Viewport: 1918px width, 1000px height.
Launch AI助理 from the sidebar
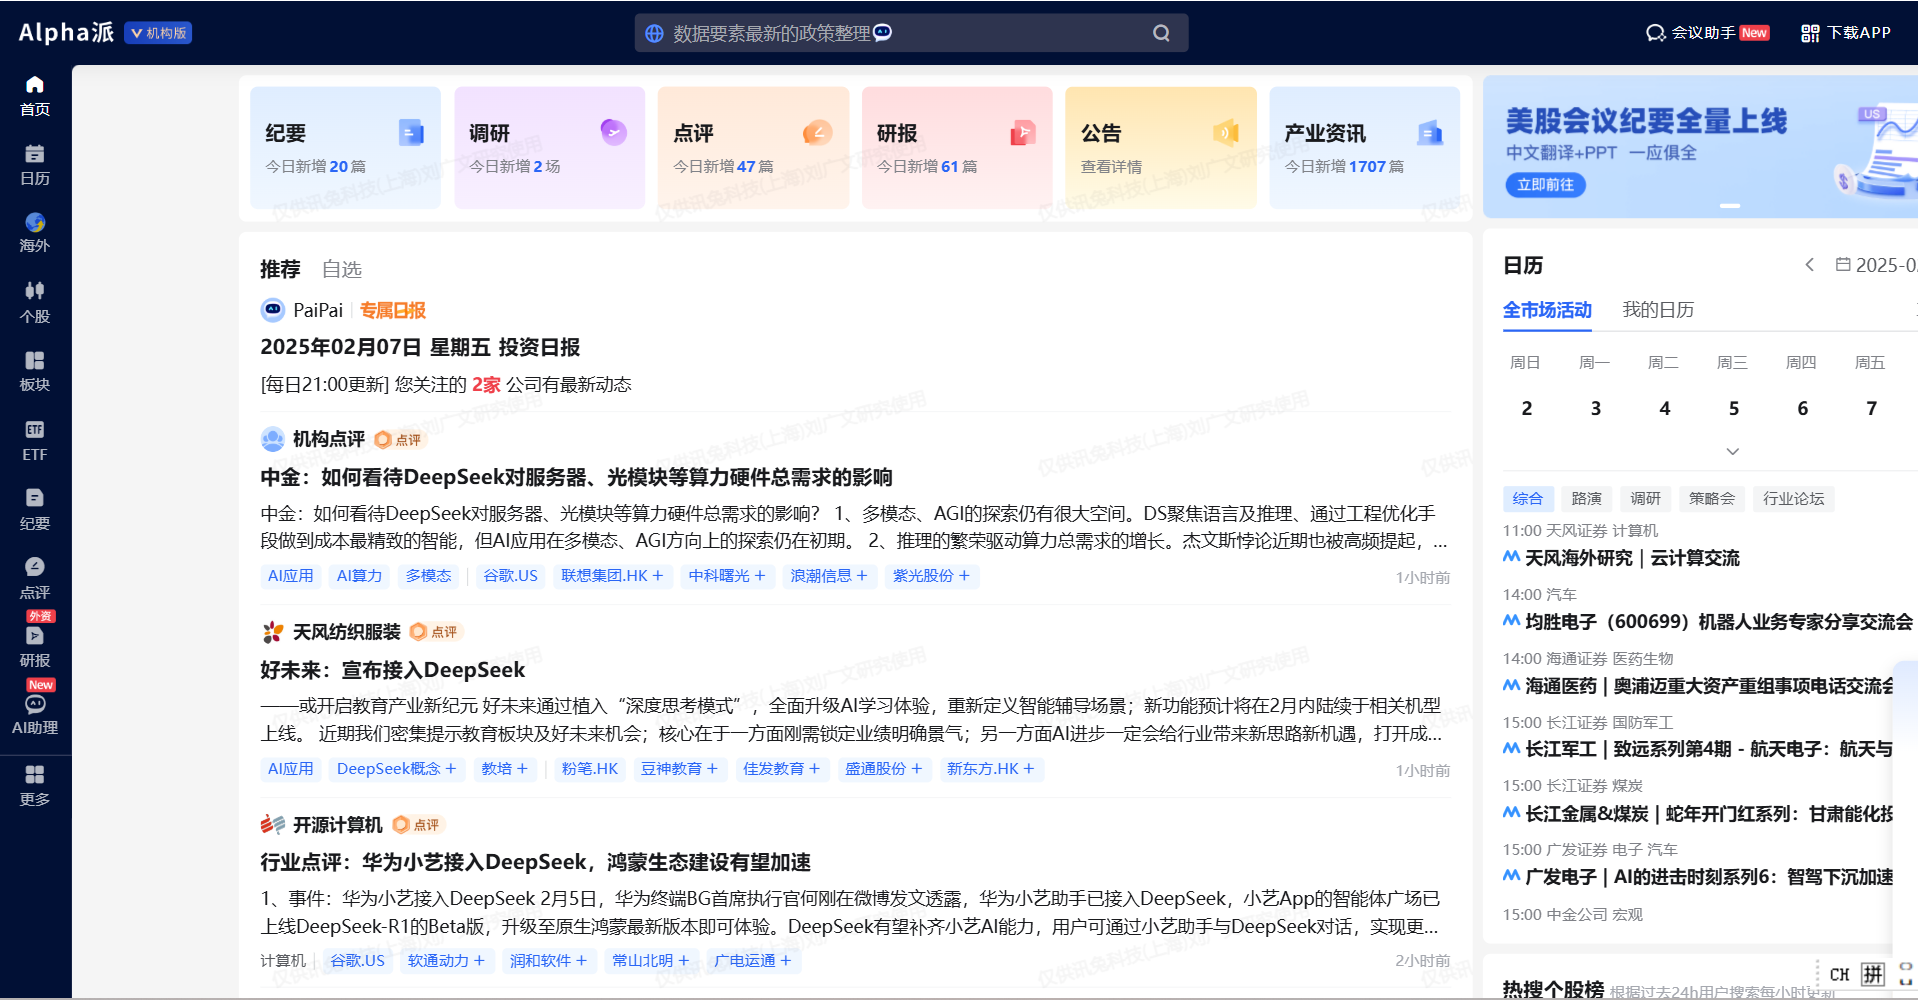click(x=35, y=705)
